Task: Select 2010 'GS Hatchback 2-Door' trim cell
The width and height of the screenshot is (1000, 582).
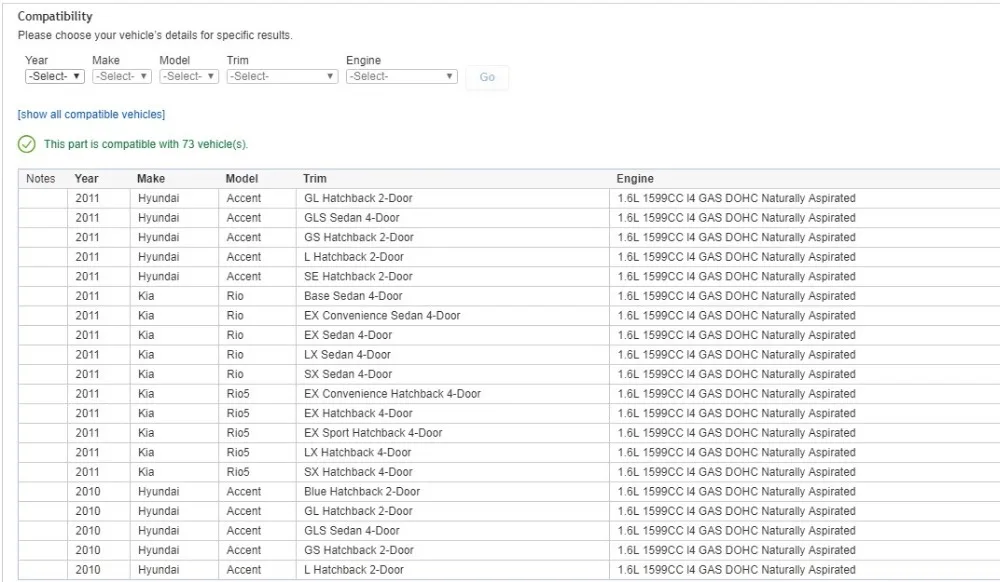Action: tap(453, 550)
